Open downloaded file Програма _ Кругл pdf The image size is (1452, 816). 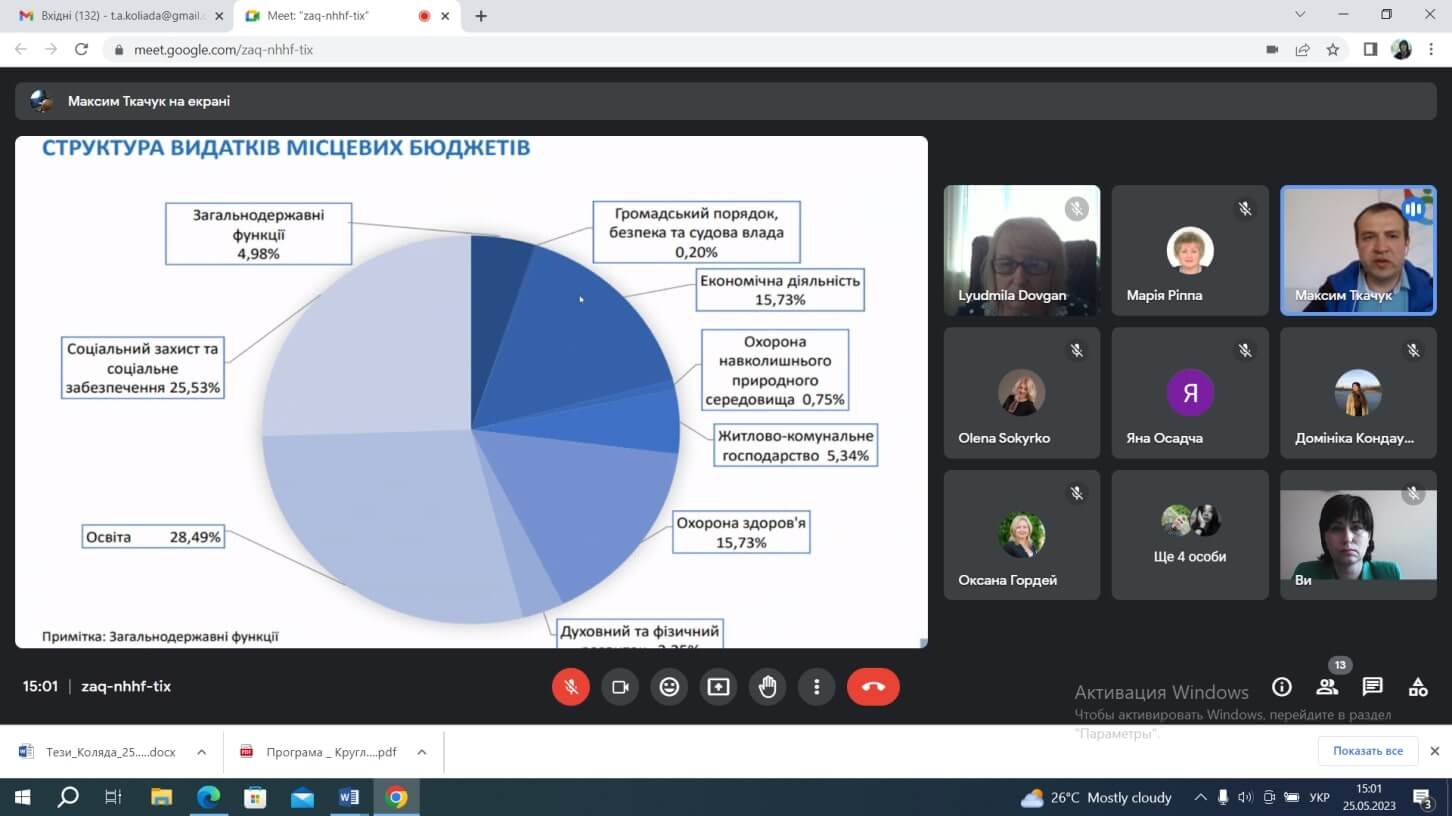pyautogui.click(x=320, y=752)
